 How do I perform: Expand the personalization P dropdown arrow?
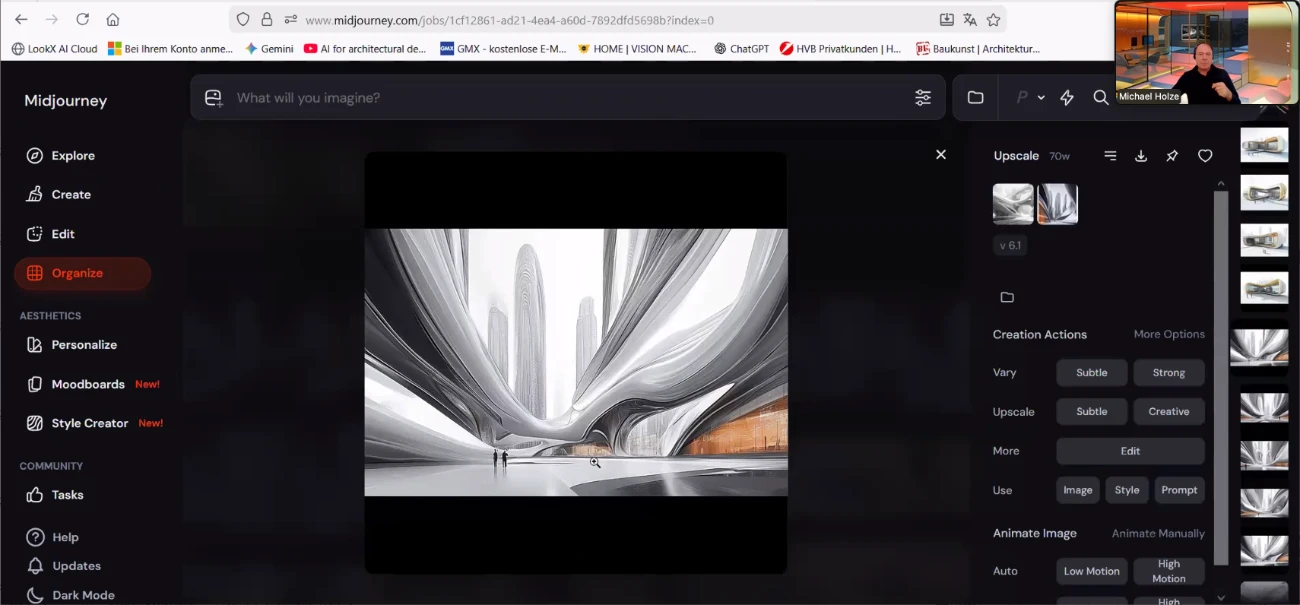tap(1041, 98)
